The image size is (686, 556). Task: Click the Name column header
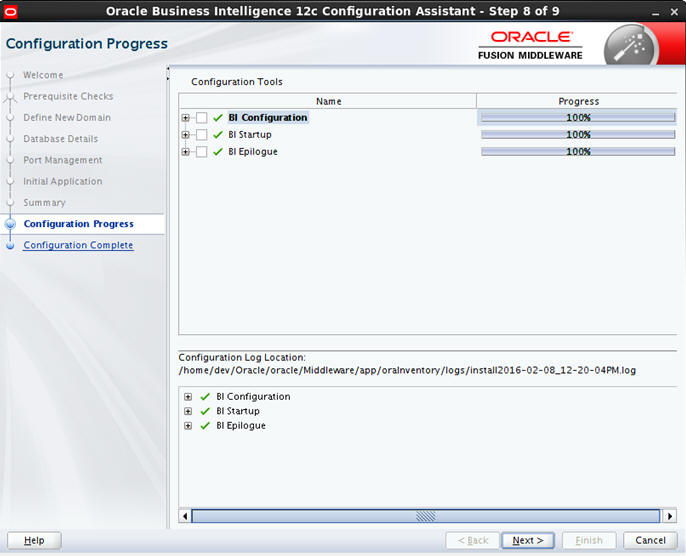click(x=328, y=101)
